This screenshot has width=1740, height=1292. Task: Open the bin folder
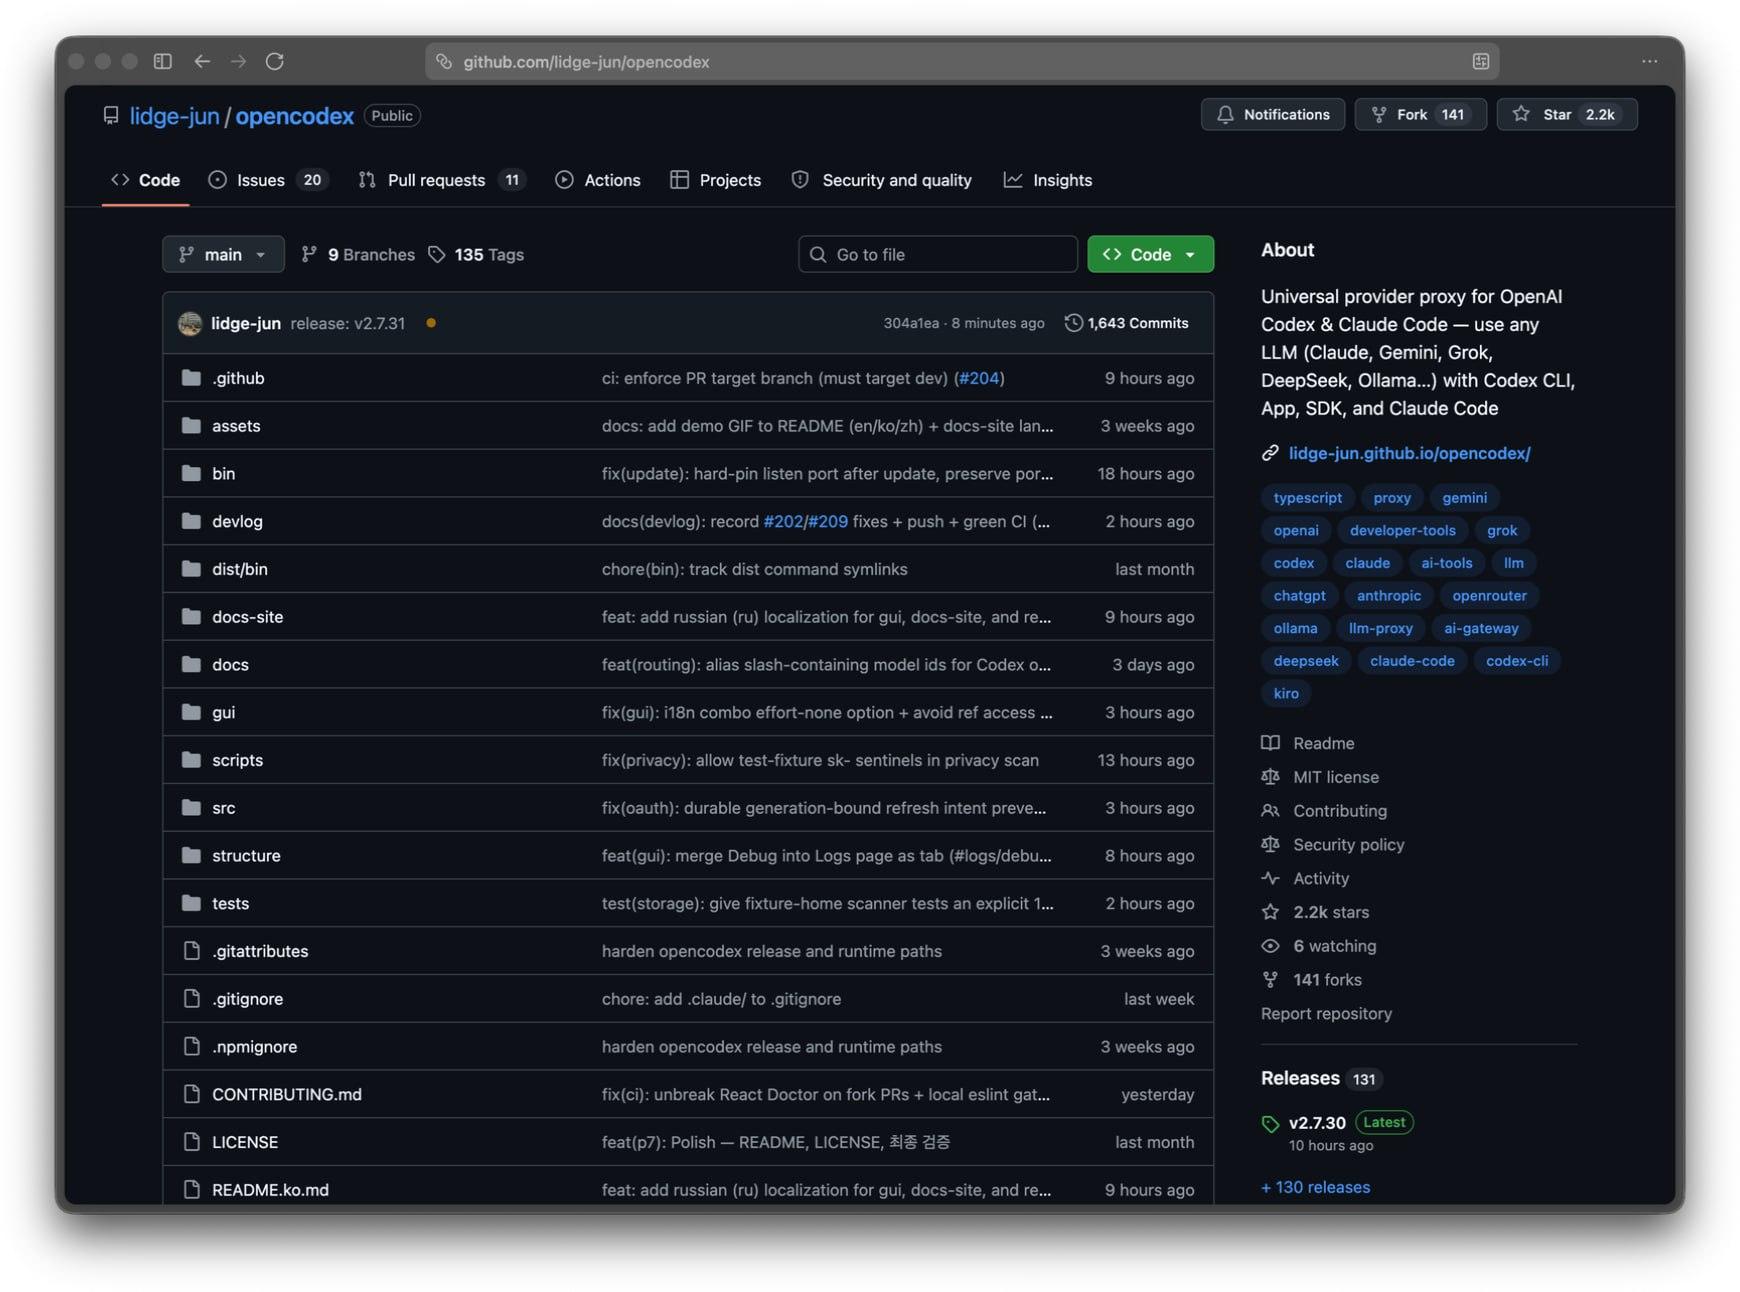click(224, 473)
